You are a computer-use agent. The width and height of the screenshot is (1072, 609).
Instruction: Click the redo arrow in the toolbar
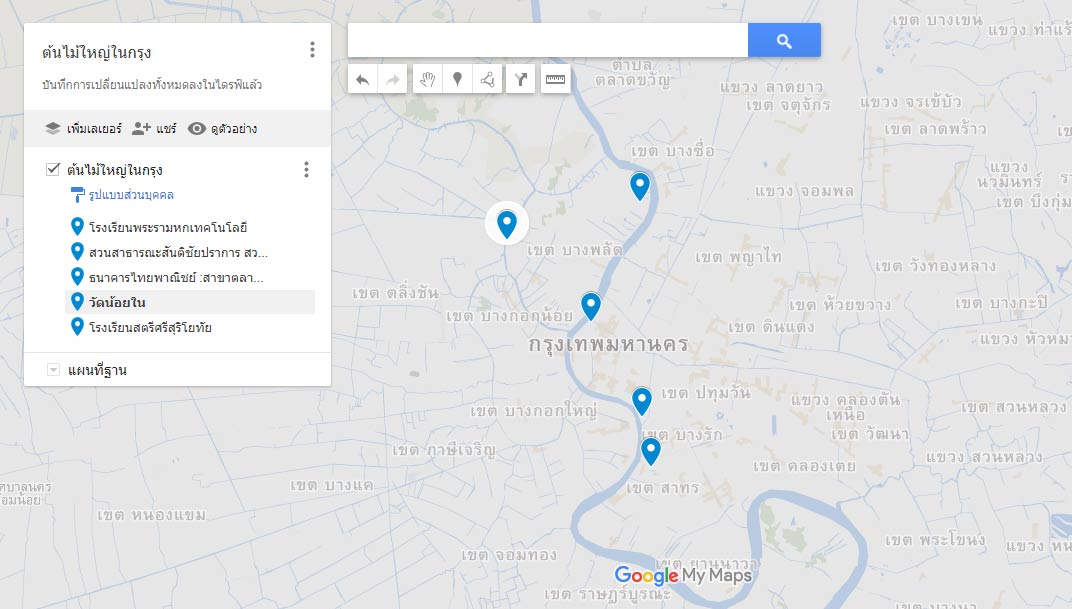click(x=392, y=80)
